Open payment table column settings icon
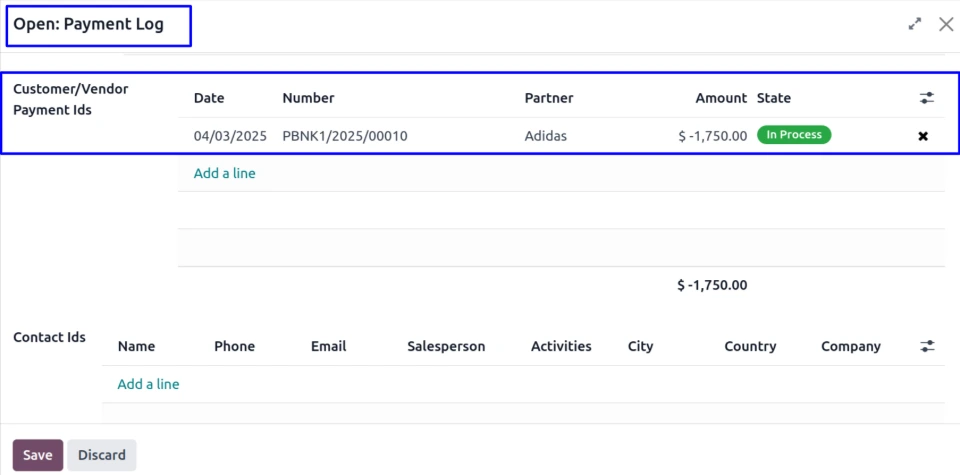960x475 pixels. click(927, 98)
